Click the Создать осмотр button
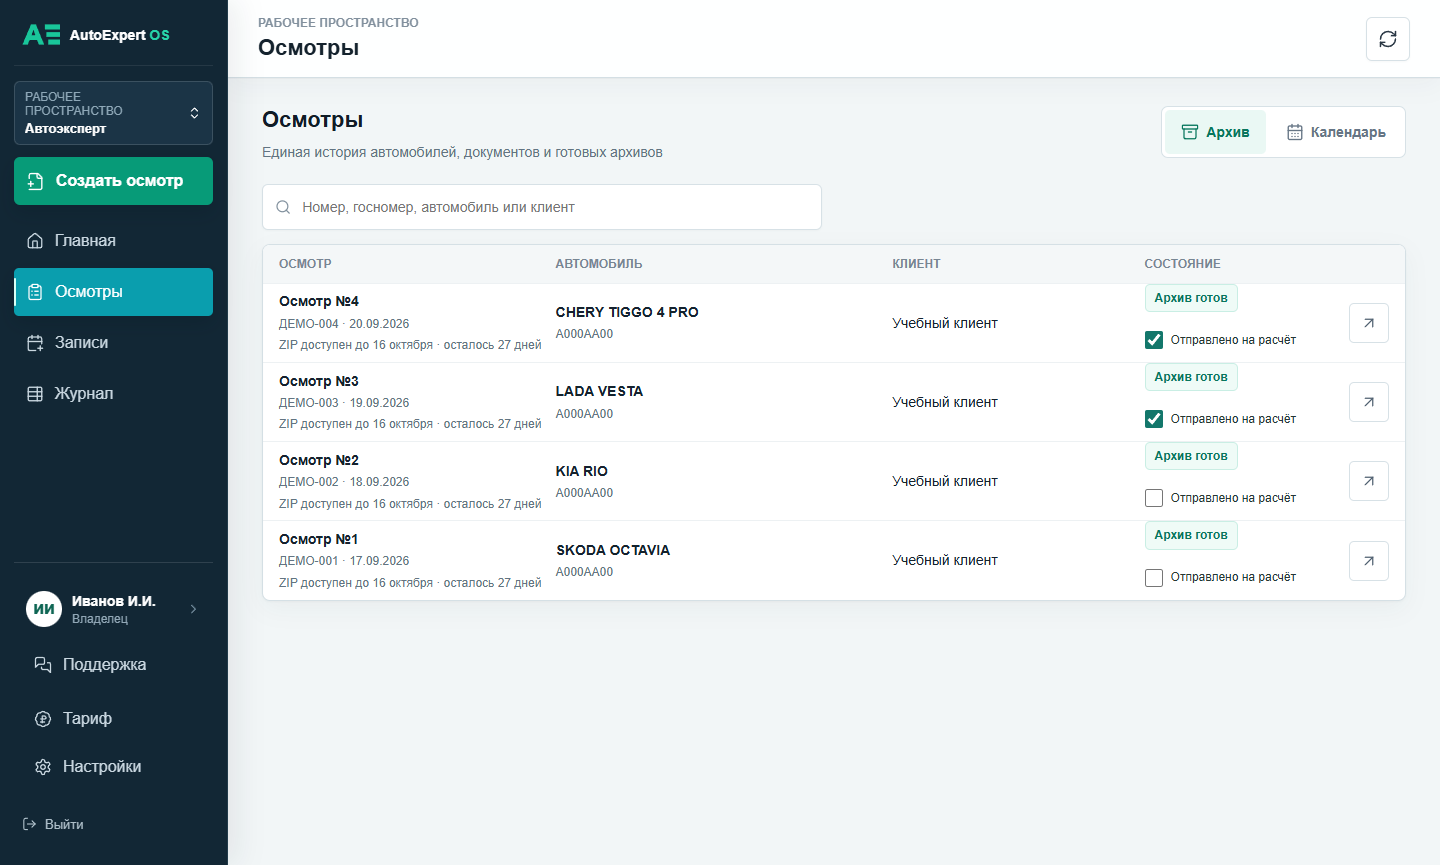The image size is (1440, 865). (113, 181)
